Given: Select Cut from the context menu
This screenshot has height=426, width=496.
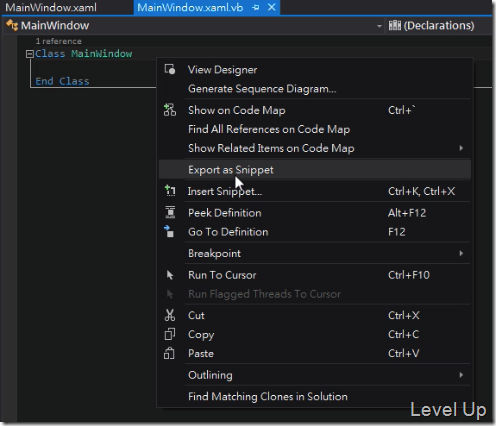Looking at the screenshot, I should point(315,315).
